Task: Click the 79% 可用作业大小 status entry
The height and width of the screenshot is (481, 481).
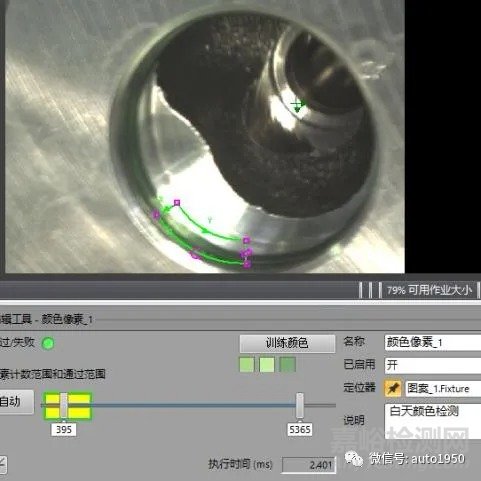Action: 429,290
